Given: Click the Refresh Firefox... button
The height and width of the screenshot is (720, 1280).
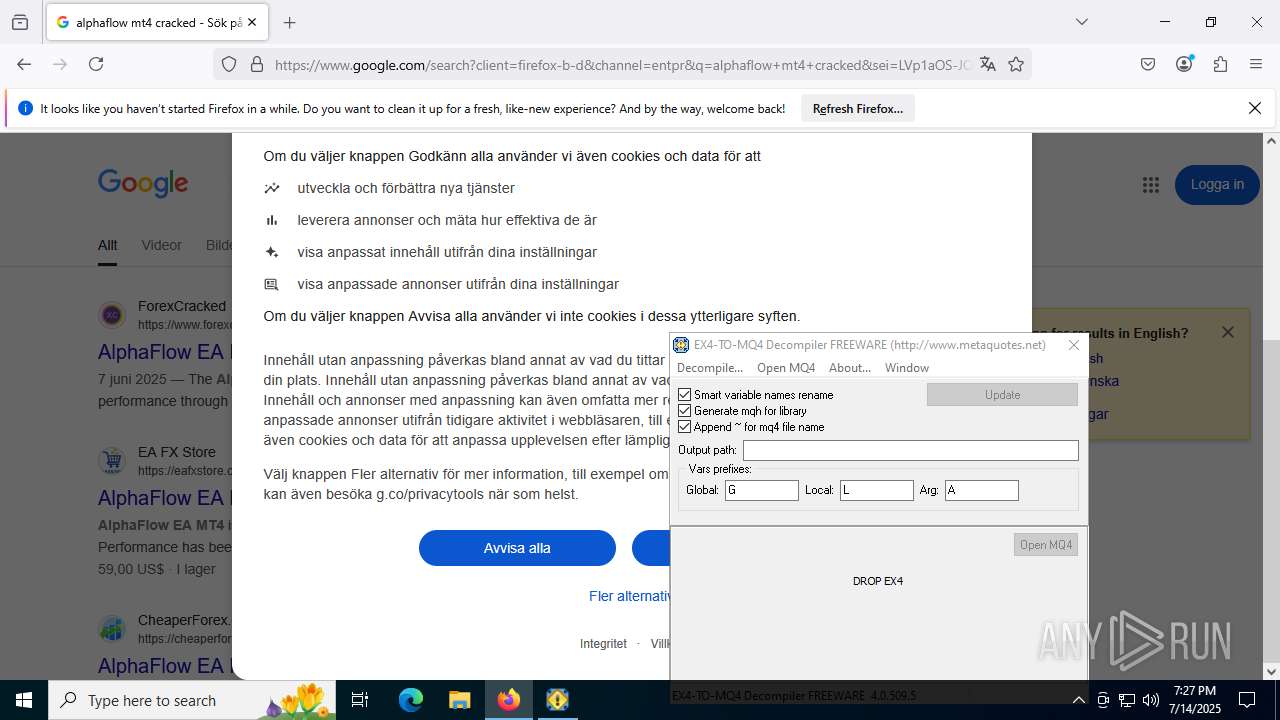Looking at the screenshot, I should coord(858,108).
